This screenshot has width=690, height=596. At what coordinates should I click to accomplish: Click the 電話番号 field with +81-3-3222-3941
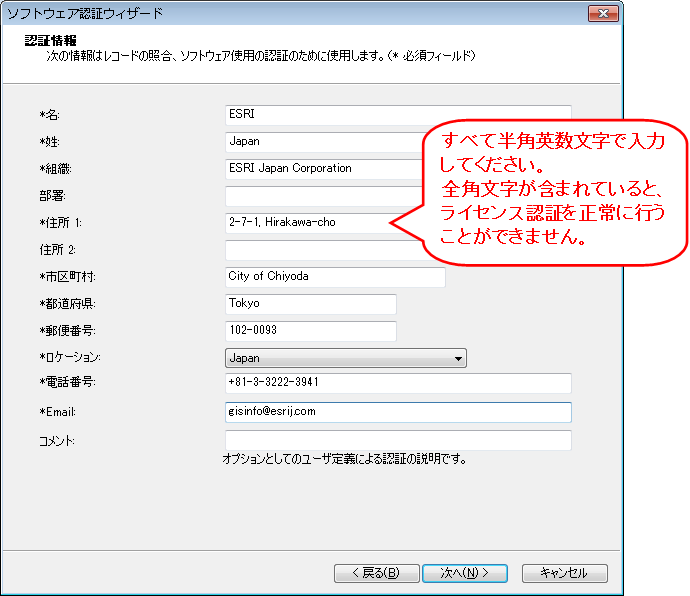398,383
